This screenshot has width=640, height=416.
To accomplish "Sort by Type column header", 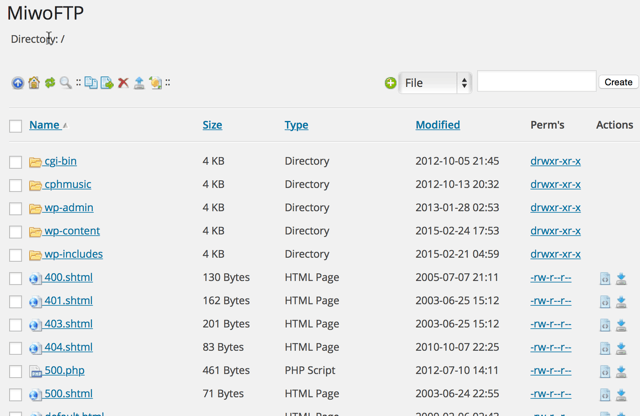I will click(296, 125).
